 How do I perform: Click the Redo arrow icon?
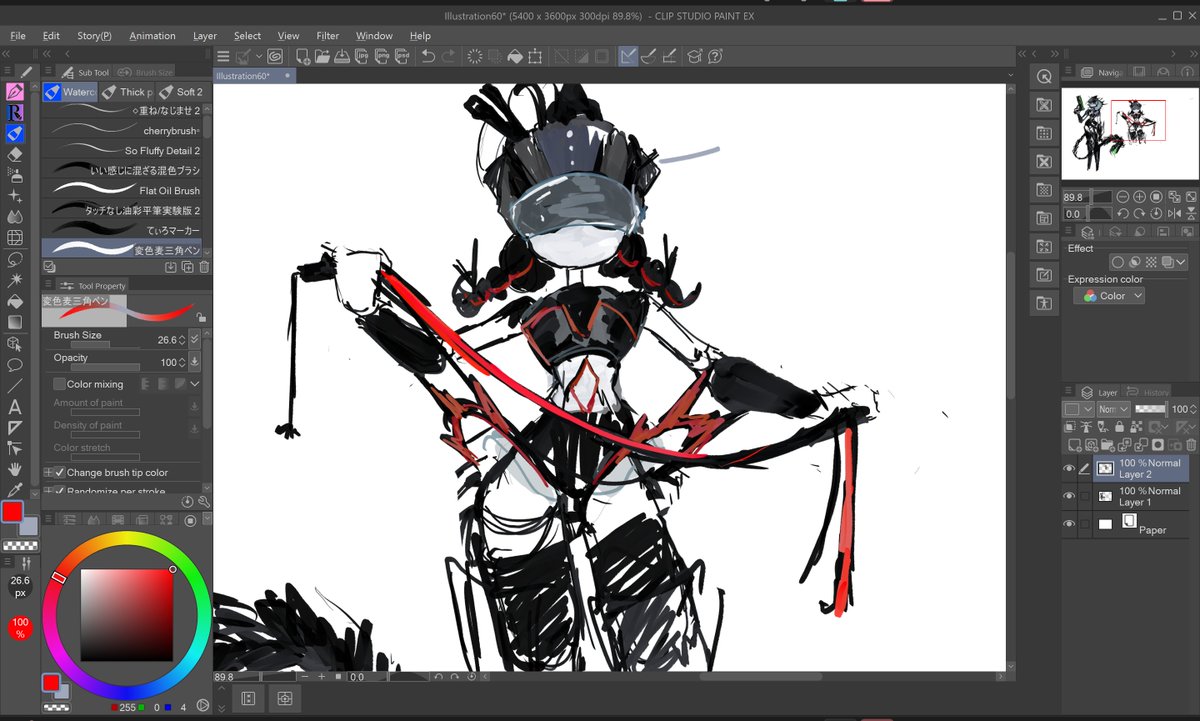coord(449,57)
